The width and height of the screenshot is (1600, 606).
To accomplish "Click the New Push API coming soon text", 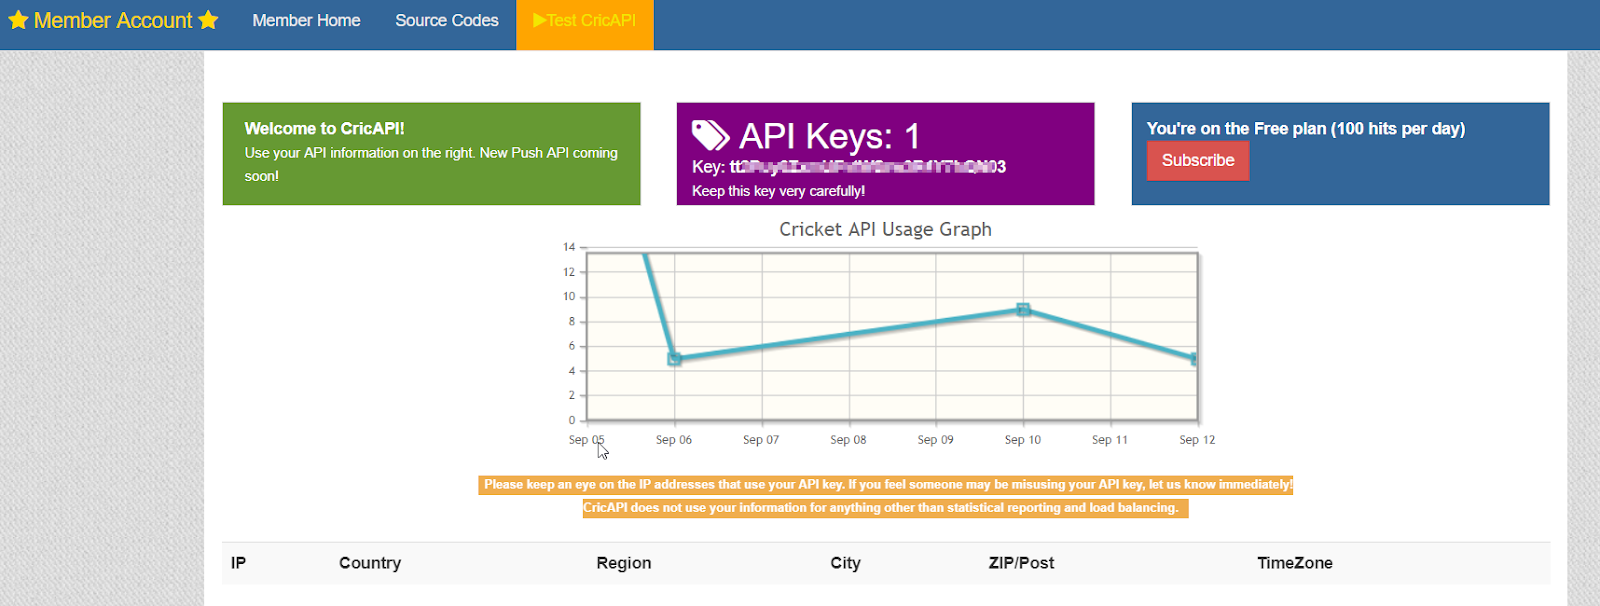I will (x=431, y=164).
